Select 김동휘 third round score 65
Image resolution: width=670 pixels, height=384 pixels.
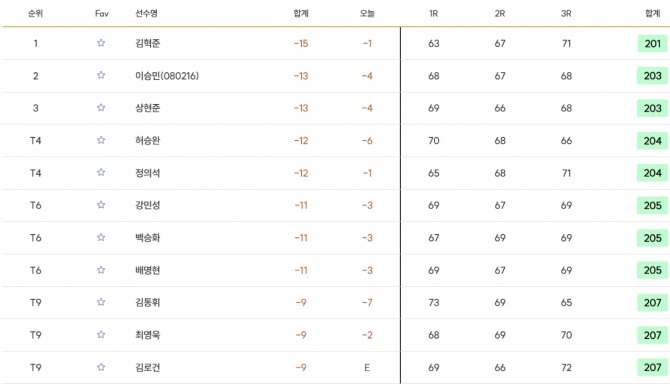pos(566,302)
